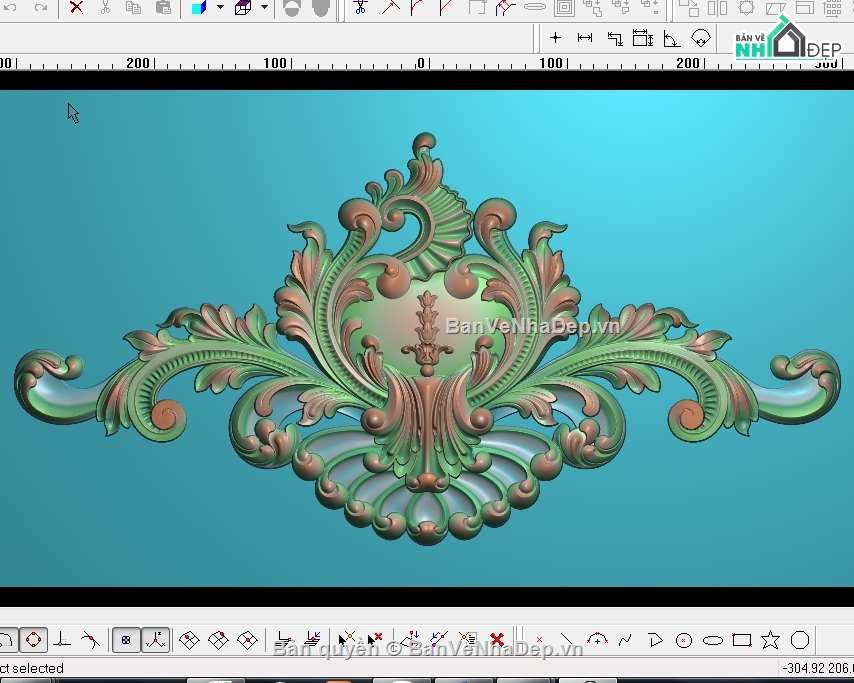Toggle the pressed center-point snap button
854x683 pixels.
coord(126,640)
